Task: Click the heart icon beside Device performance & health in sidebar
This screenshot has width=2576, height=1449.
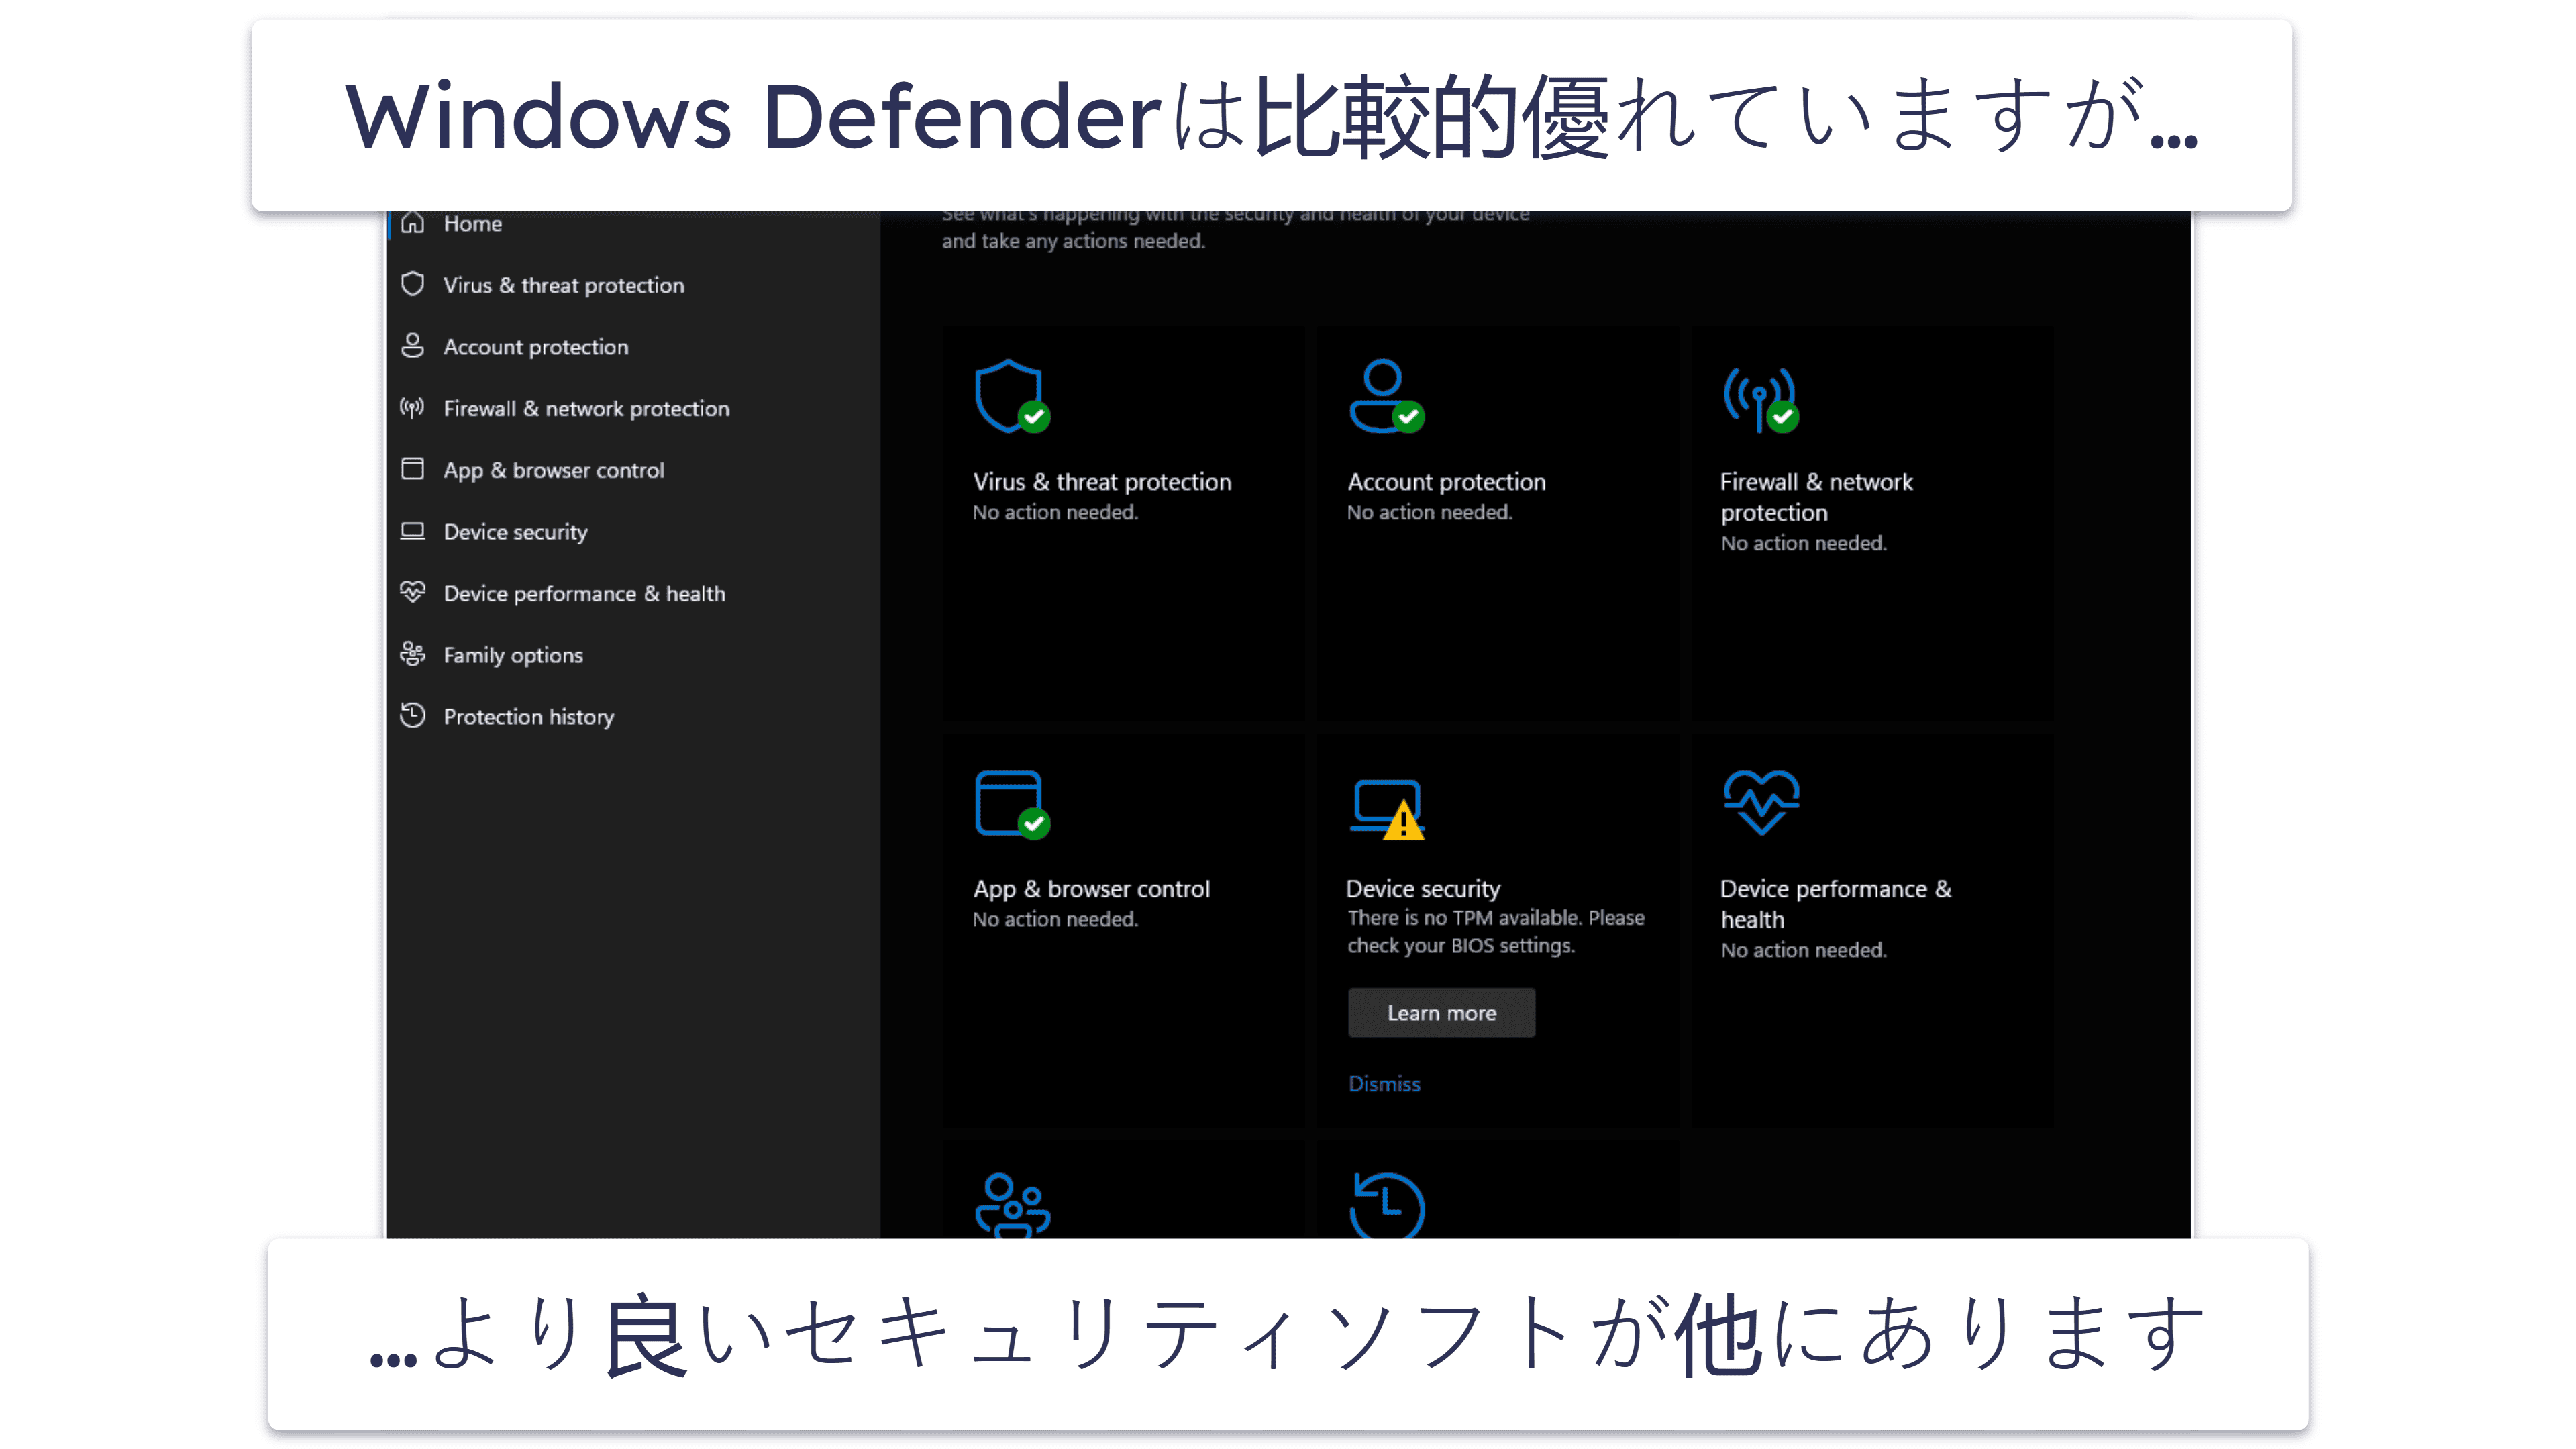Action: (x=412, y=592)
